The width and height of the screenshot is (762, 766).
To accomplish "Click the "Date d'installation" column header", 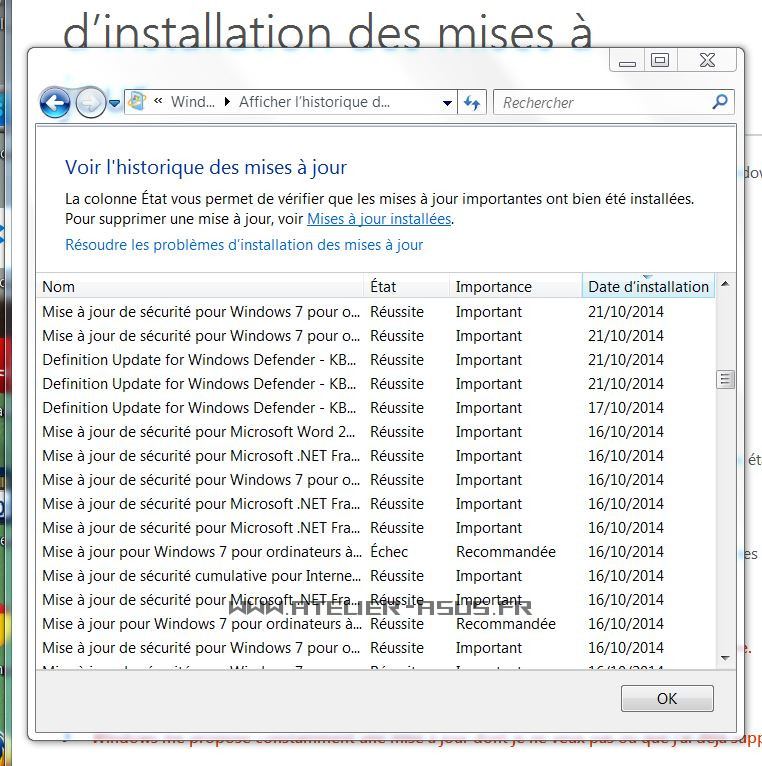I will pyautogui.click(x=648, y=287).
